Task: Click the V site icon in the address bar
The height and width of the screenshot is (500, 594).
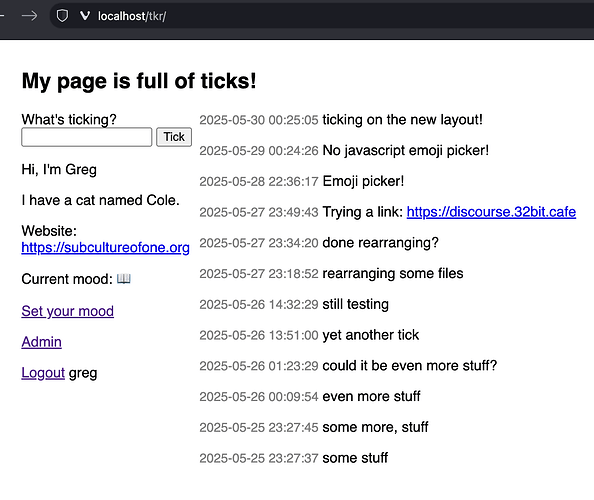Action: pos(85,16)
